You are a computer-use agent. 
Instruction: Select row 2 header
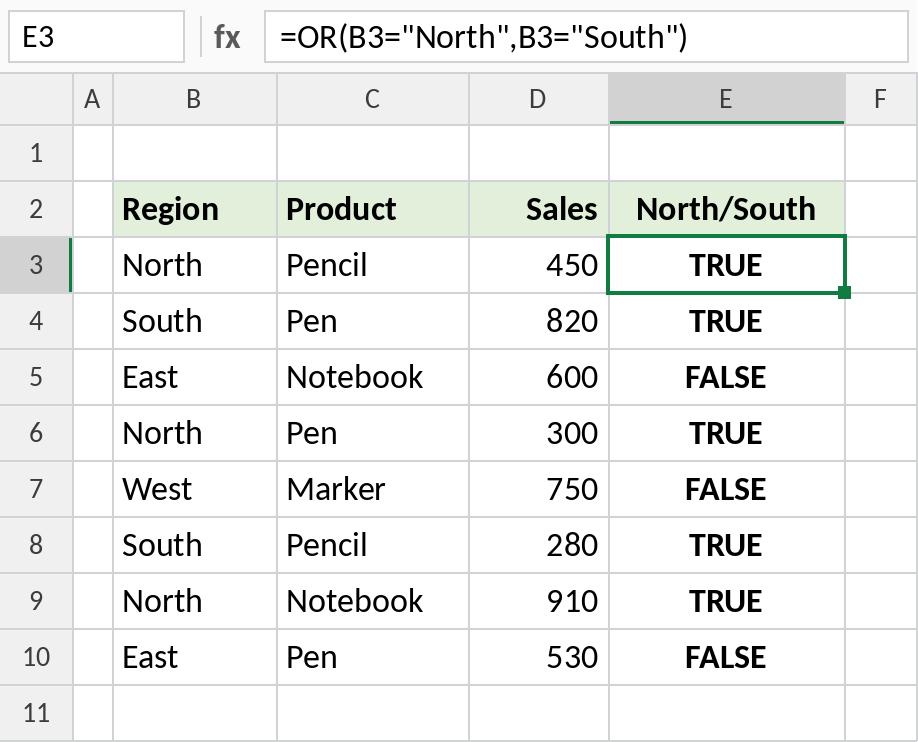coord(36,209)
